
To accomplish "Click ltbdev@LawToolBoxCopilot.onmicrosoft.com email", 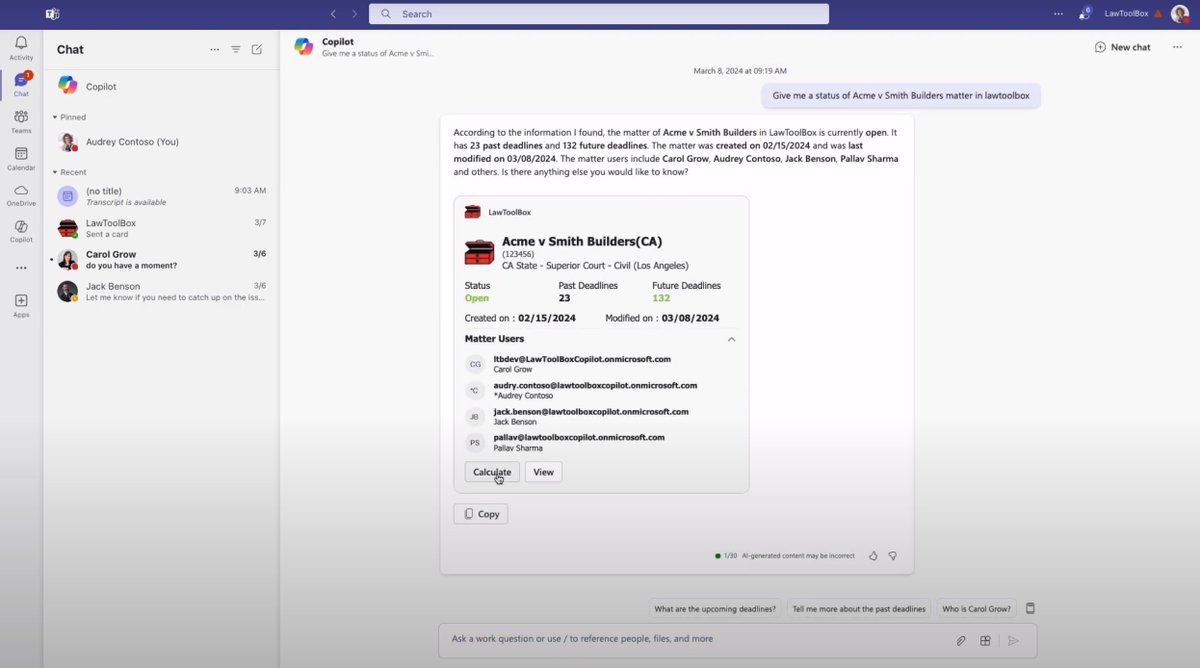I will (582, 359).
